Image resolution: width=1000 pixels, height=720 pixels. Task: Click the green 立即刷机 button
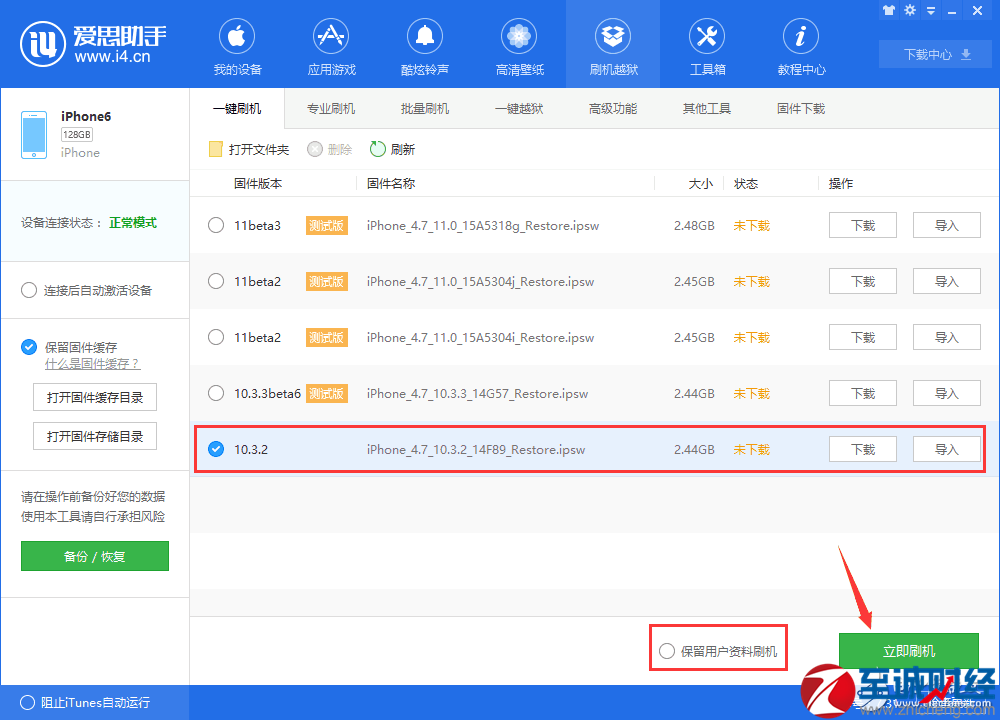(x=908, y=649)
